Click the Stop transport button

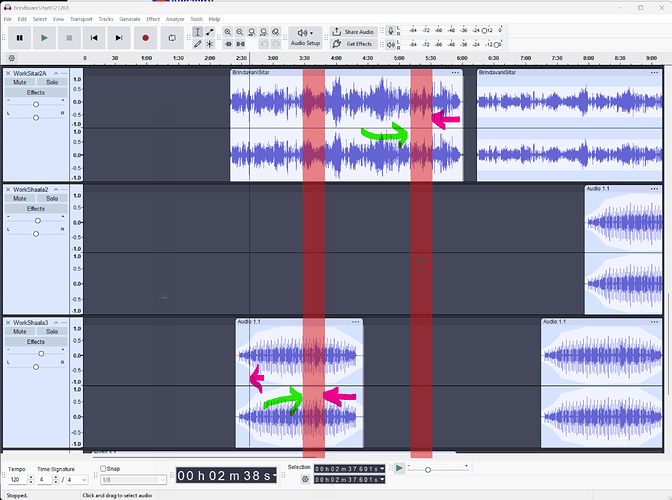click(69, 38)
